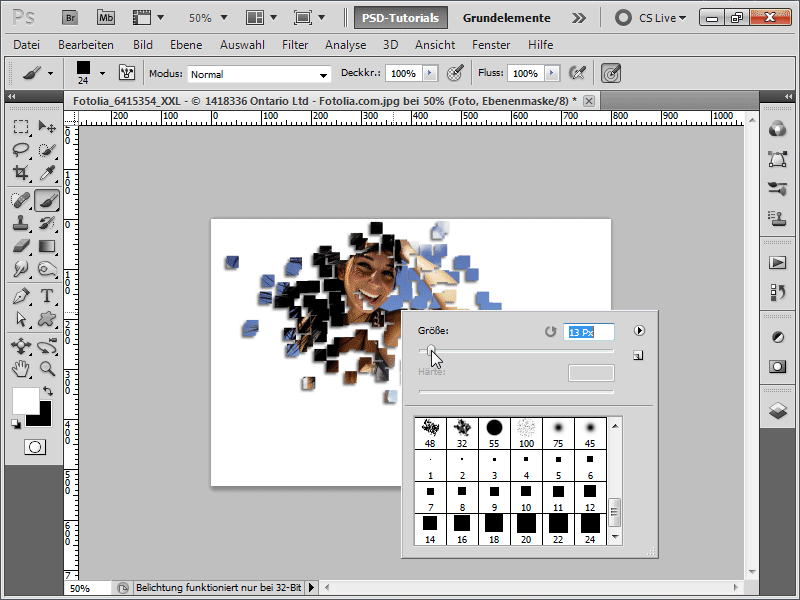
Task: Select the Dodge tool
Action: pos(47,268)
